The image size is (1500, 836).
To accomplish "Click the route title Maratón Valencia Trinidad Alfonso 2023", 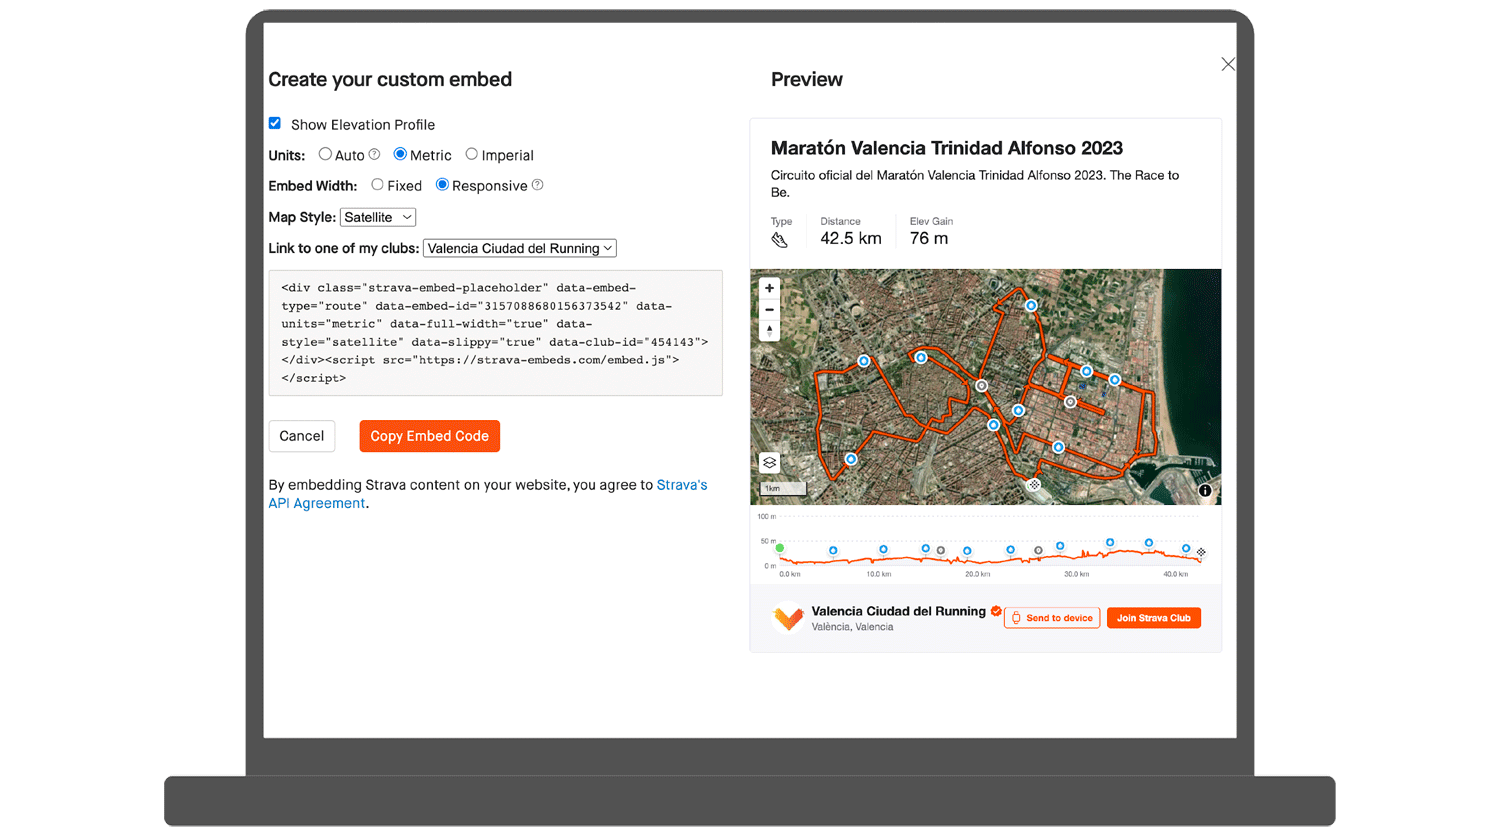I will tap(947, 148).
